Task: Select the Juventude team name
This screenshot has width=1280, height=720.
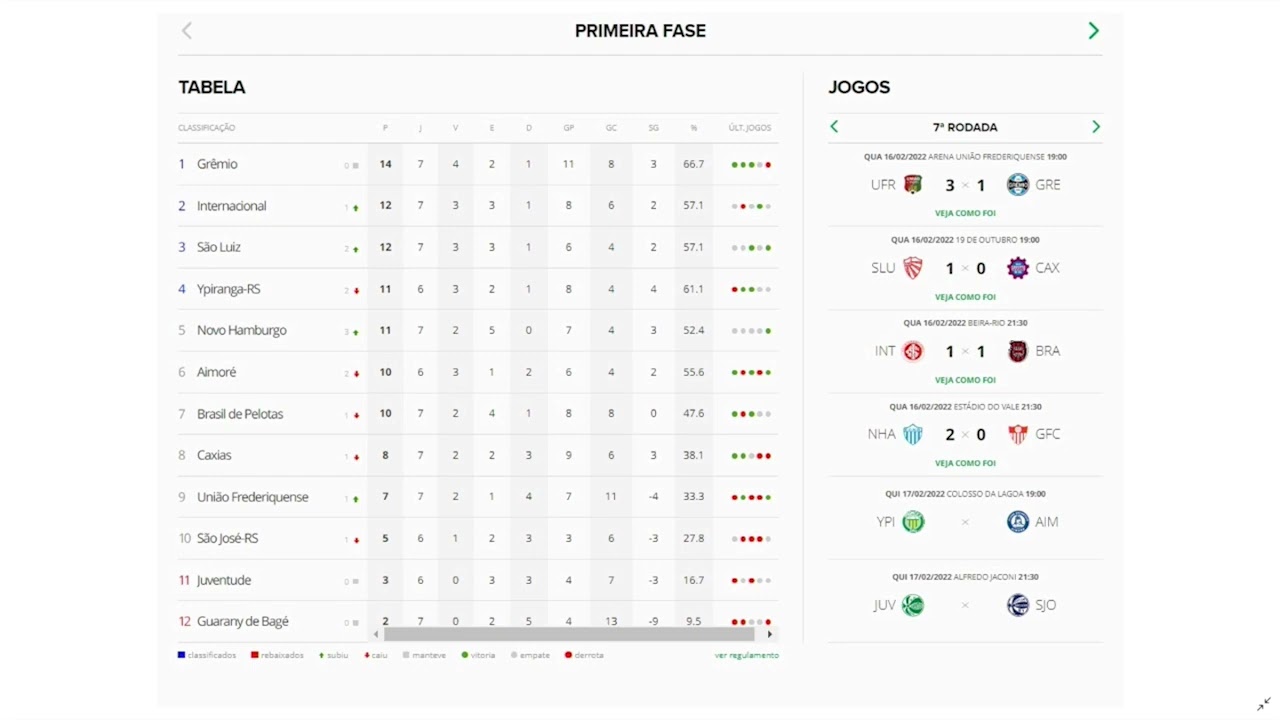Action: click(x=224, y=580)
